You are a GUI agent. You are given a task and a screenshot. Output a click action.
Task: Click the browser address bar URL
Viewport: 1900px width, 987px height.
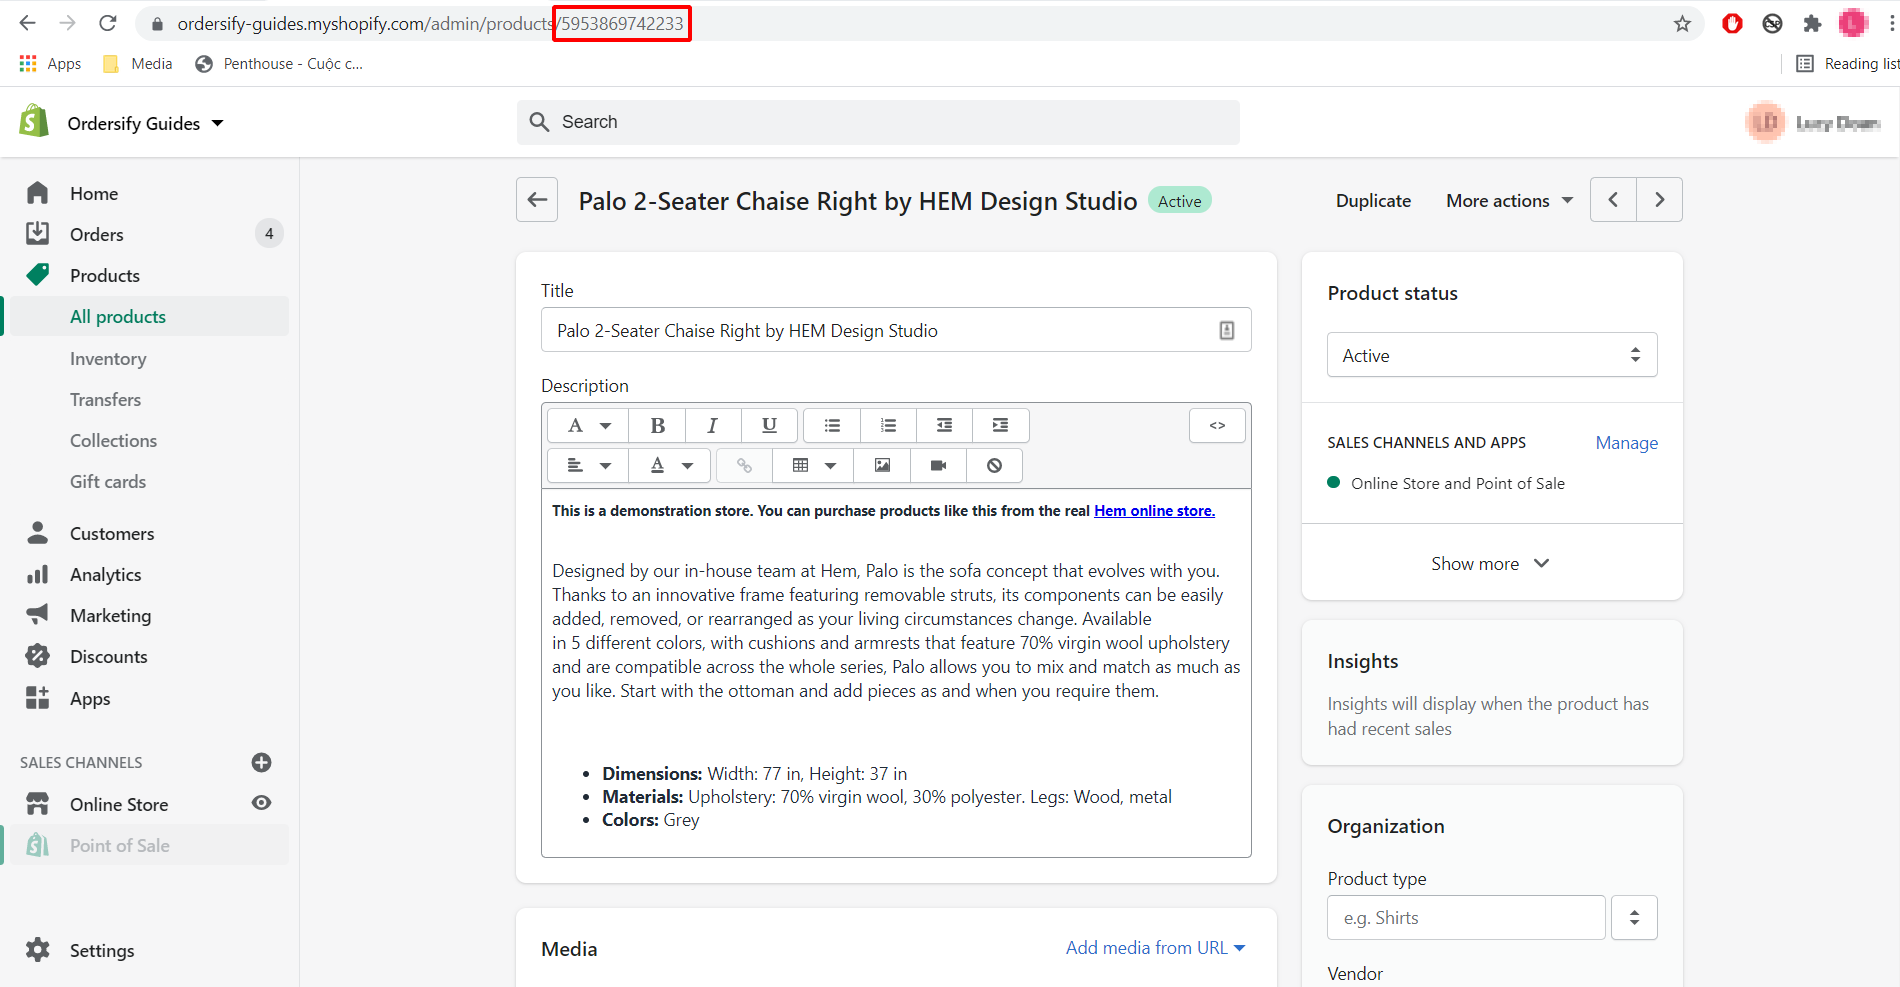[x=430, y=23]
